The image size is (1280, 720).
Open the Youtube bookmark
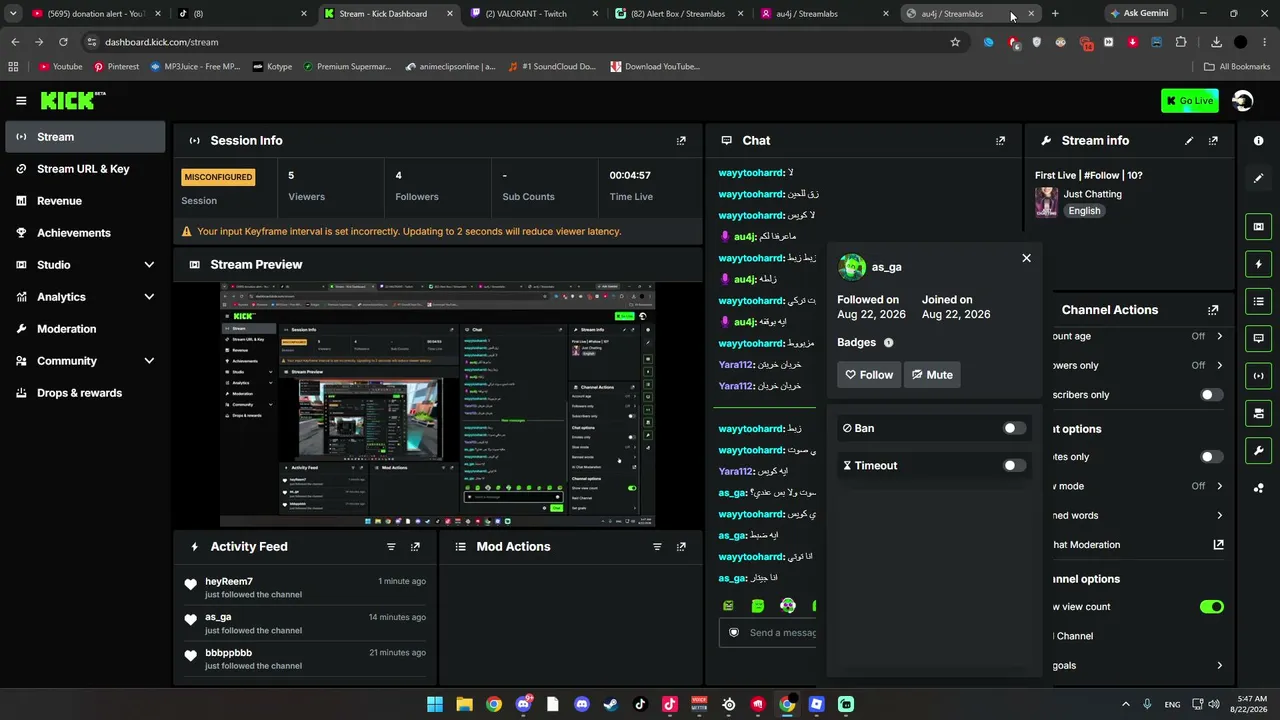tap(61, 67)
